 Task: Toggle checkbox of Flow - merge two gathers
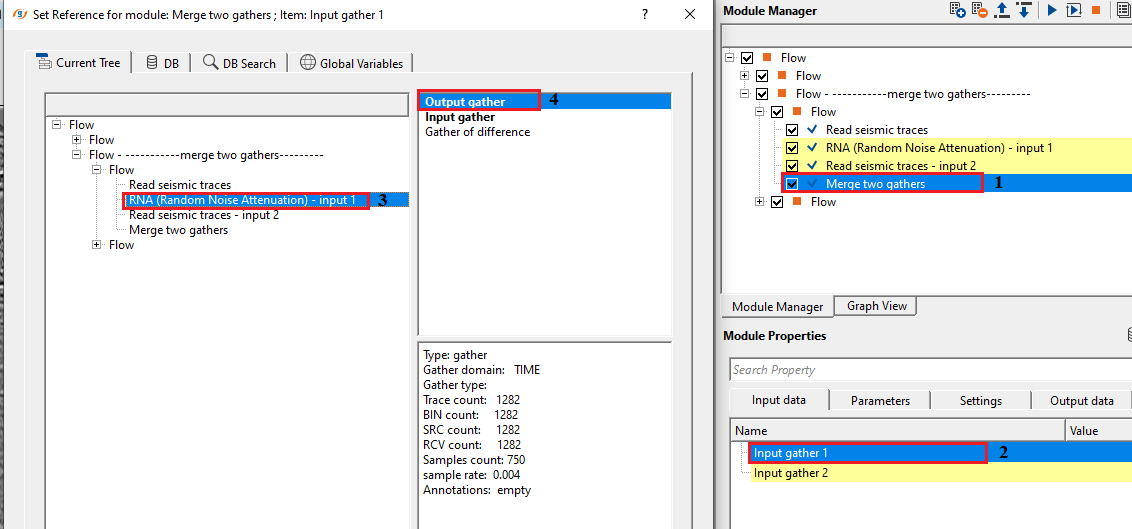(x=762, y=94)
